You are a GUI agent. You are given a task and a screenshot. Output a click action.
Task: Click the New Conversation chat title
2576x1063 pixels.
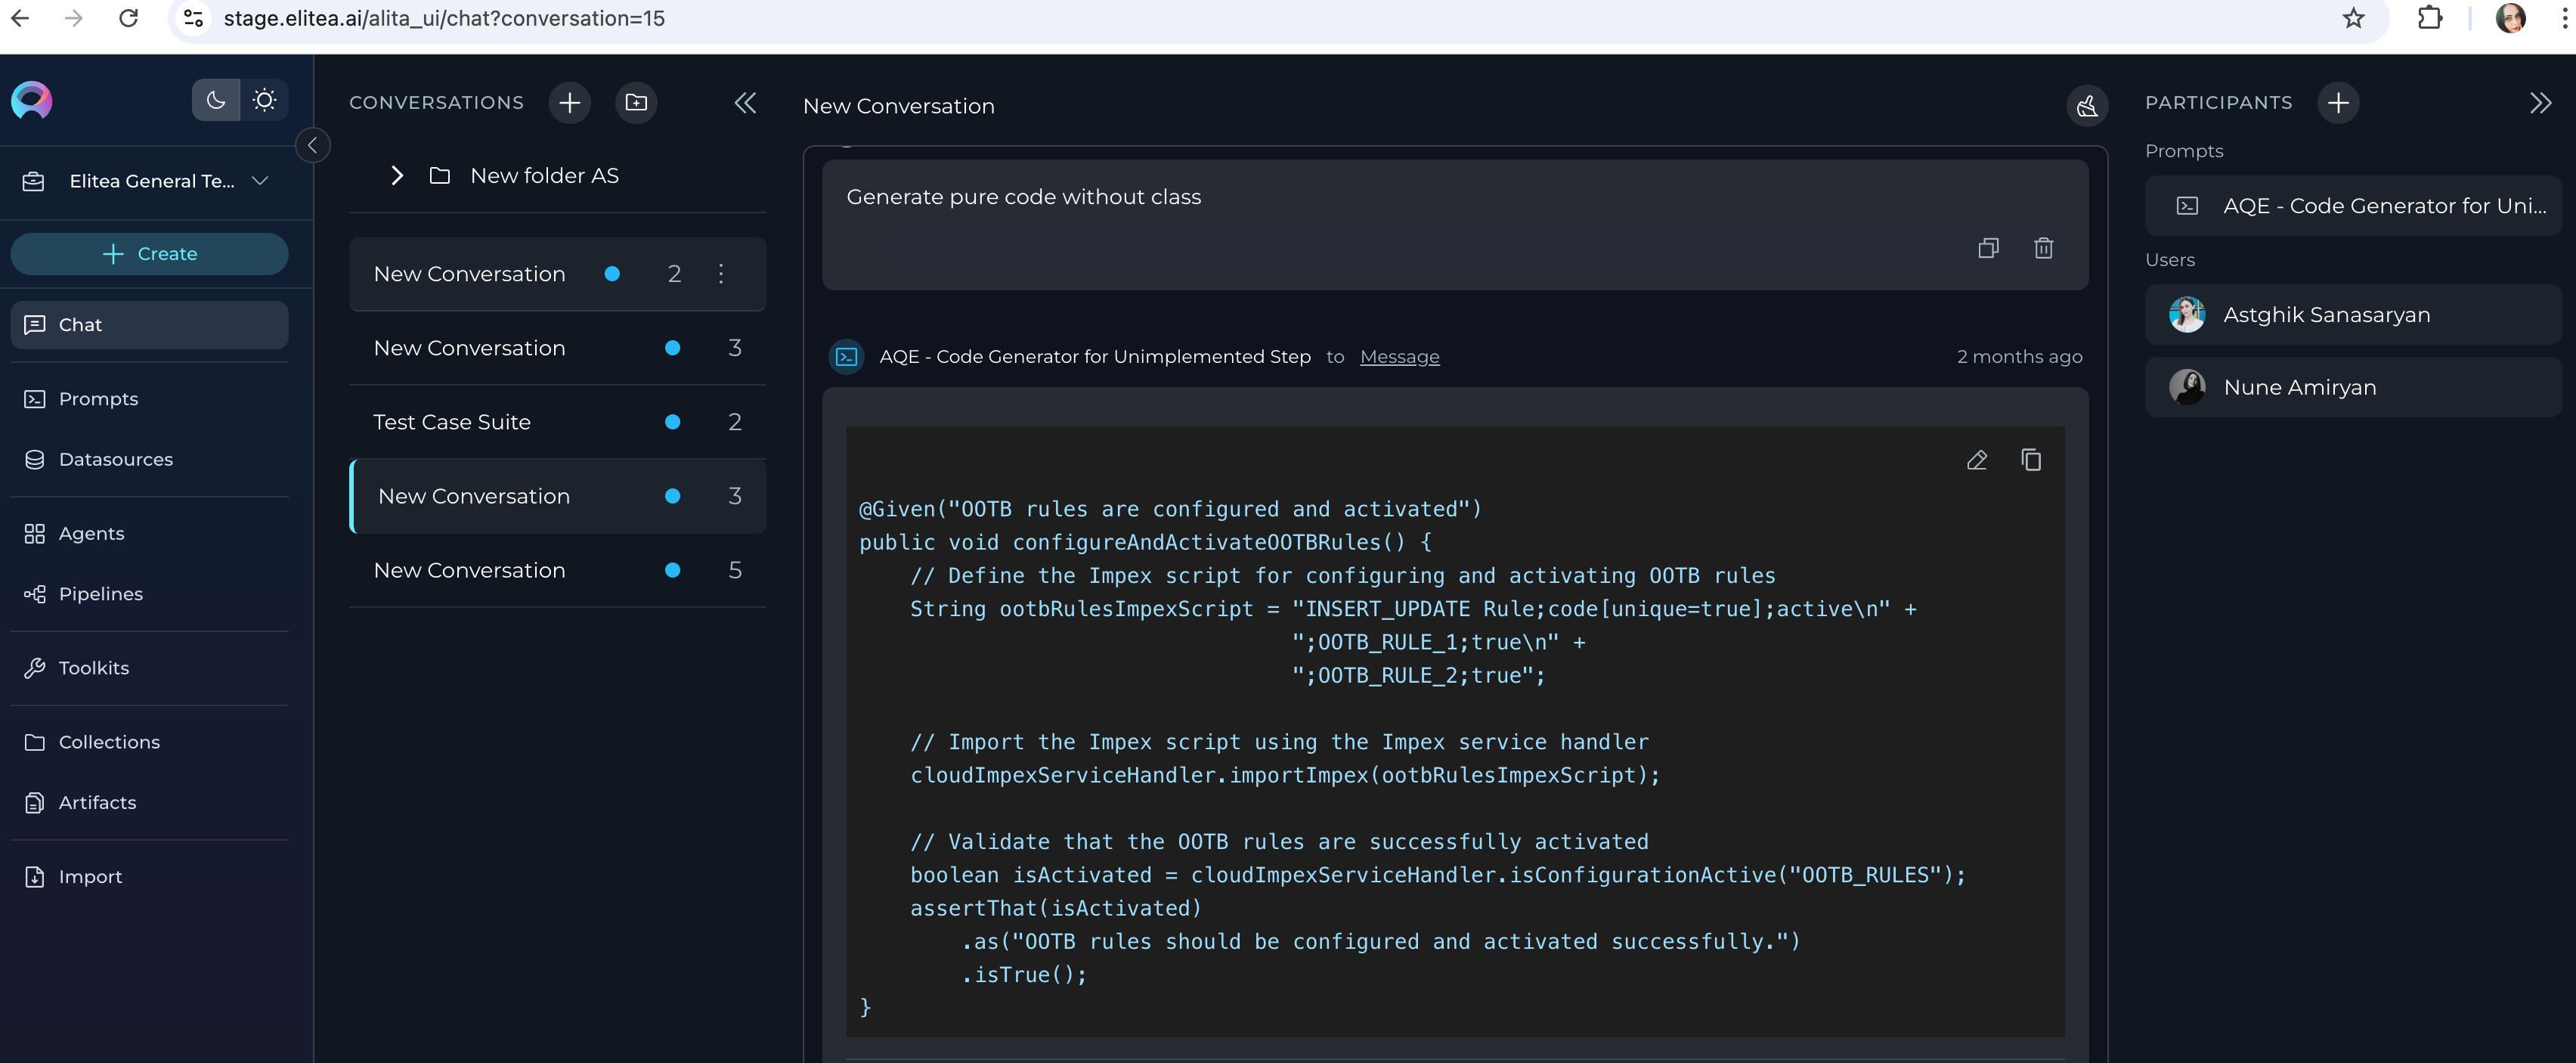click(x=898, y=106)
